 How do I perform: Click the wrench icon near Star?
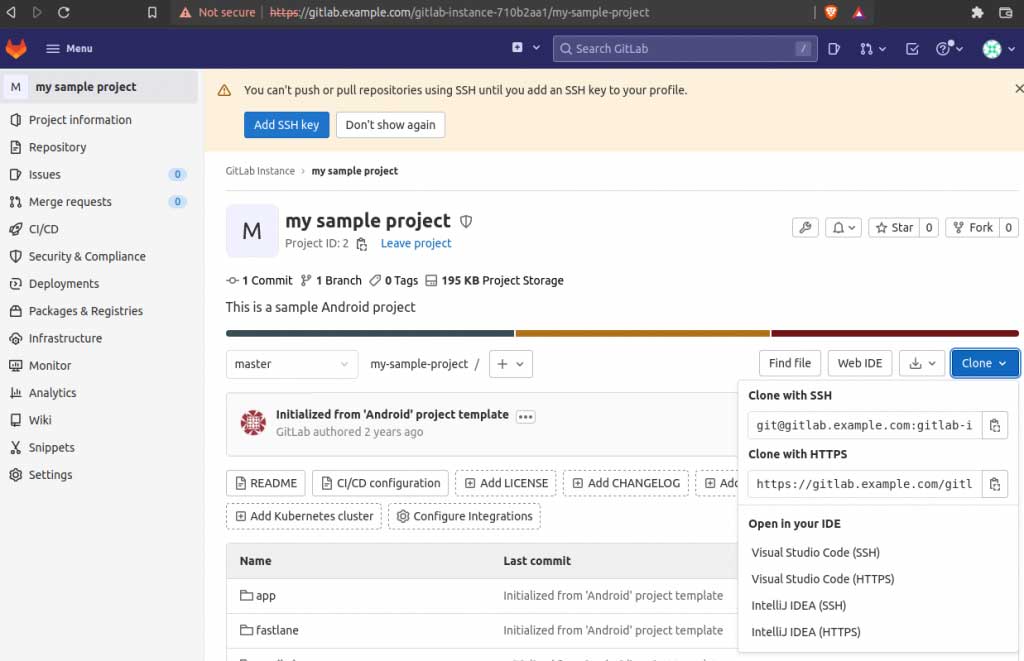[805, 228]
